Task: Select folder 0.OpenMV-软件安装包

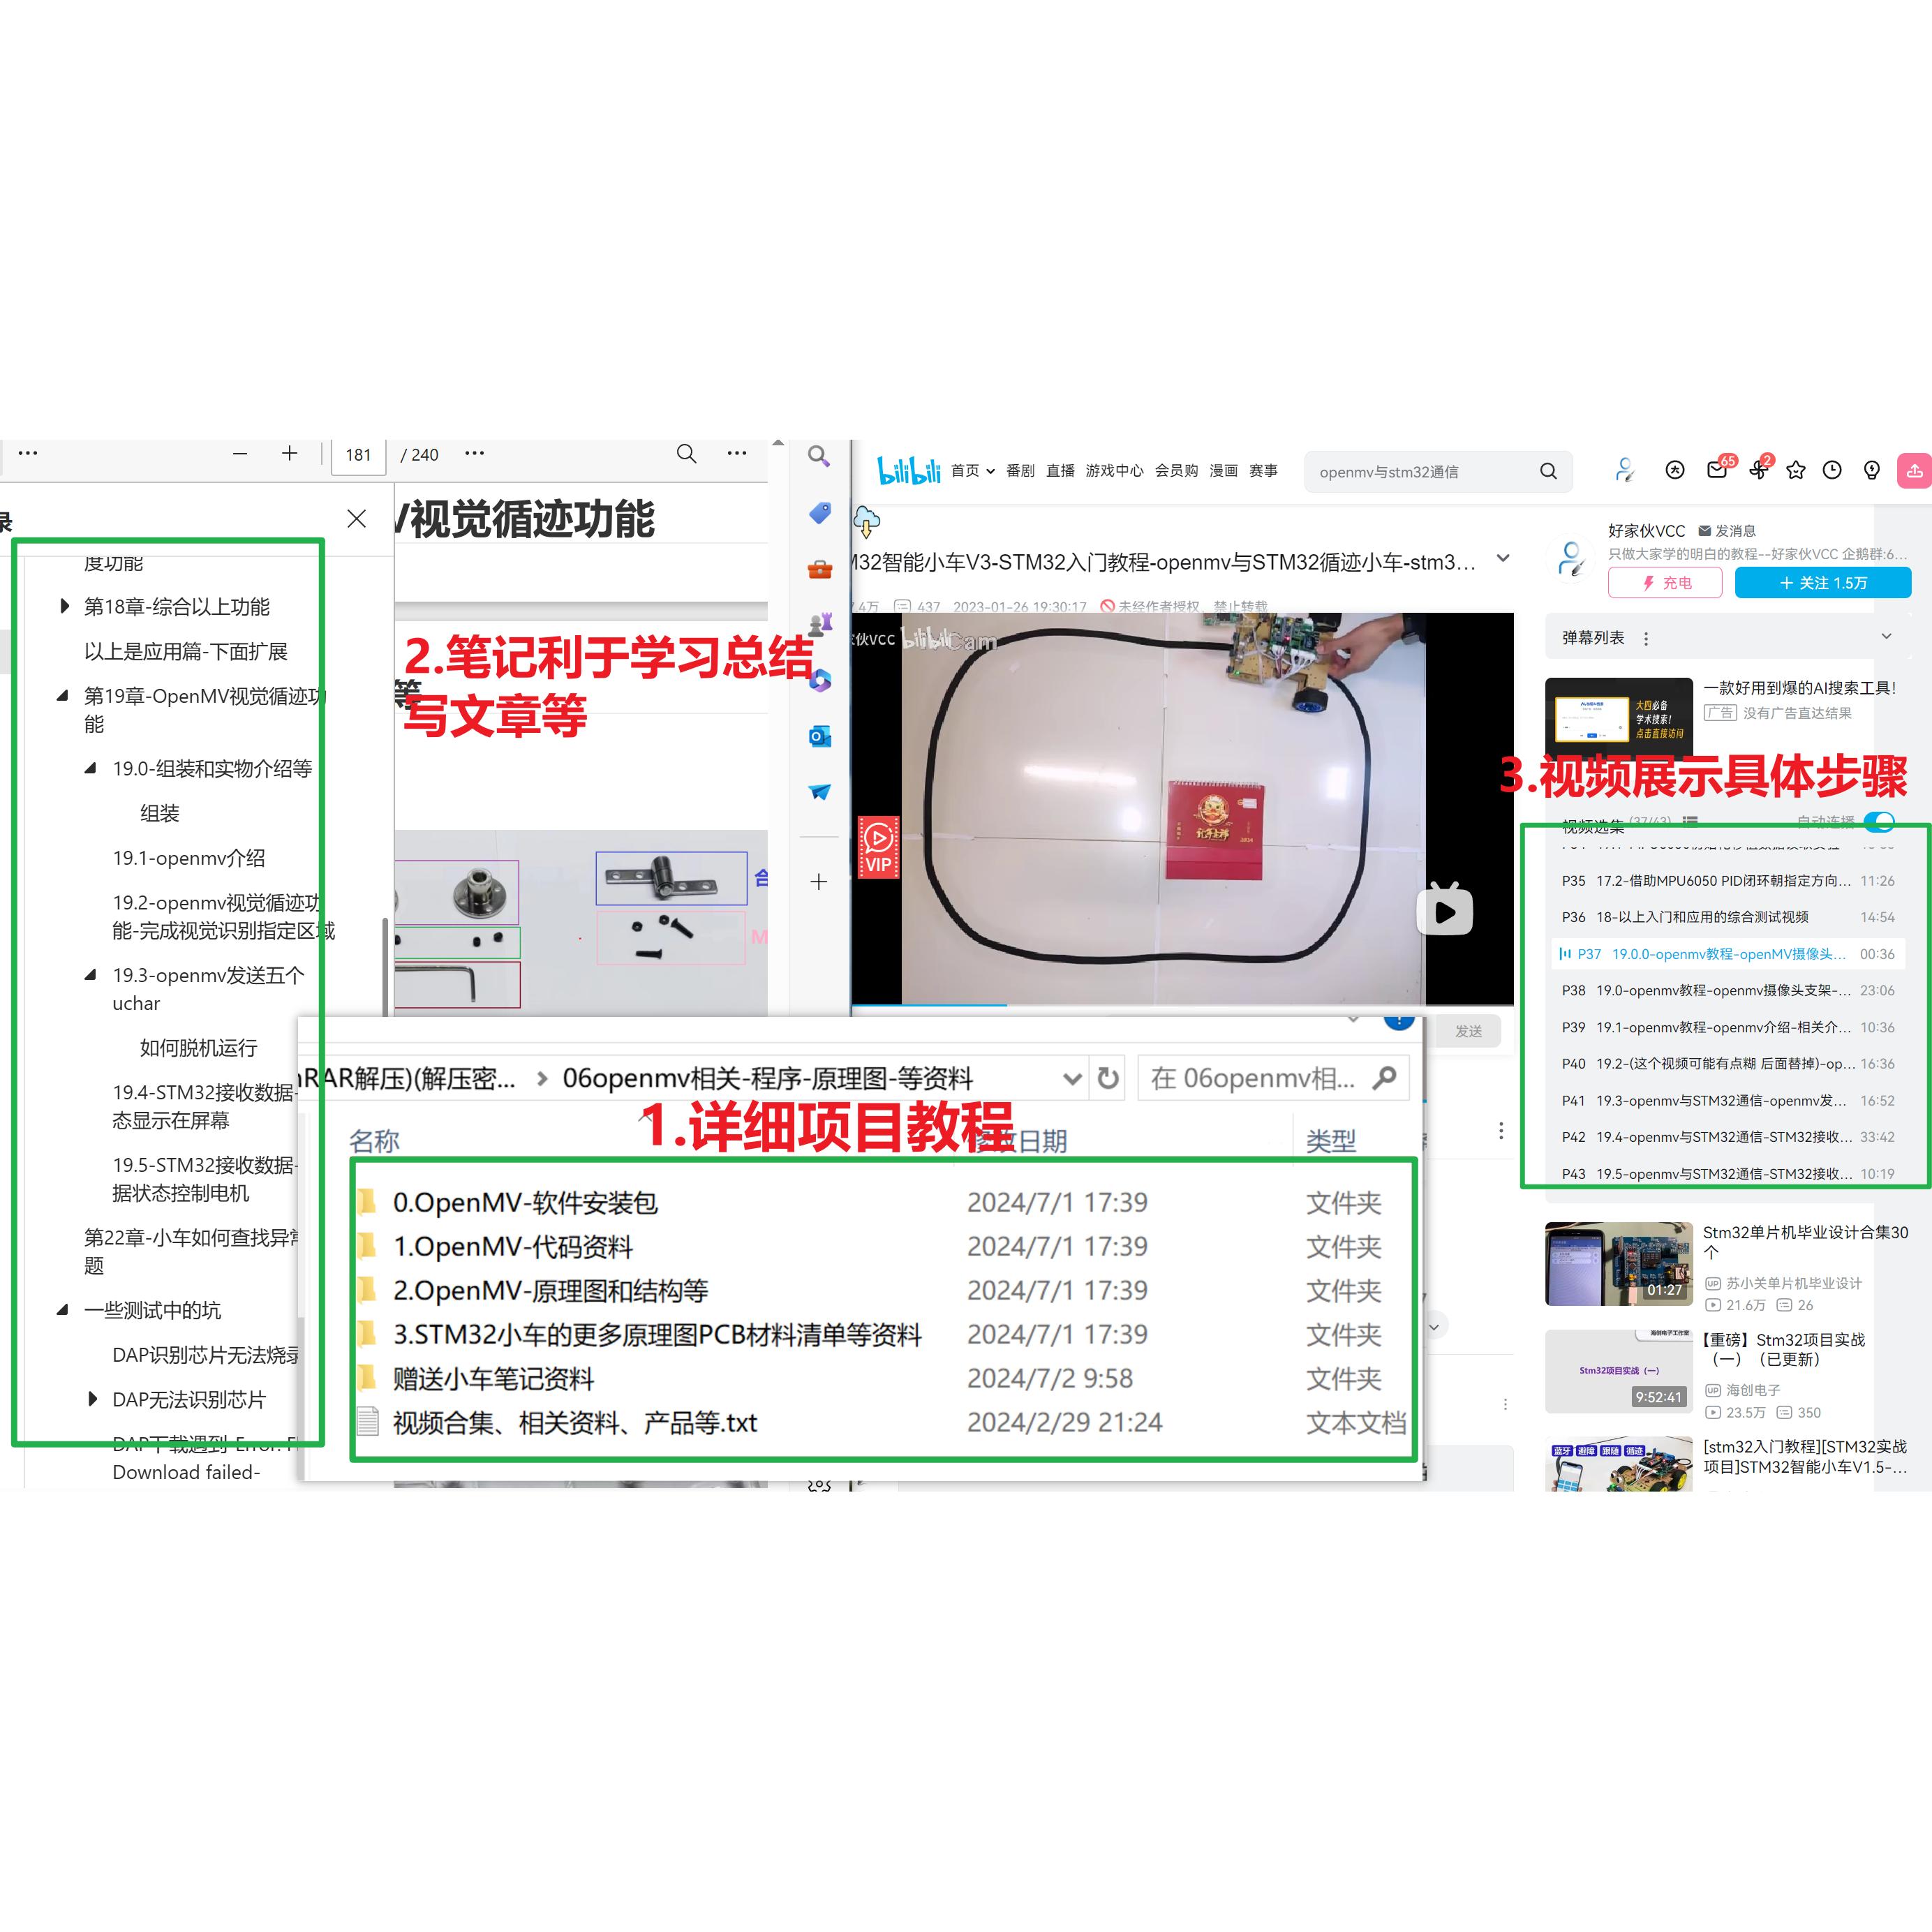Action: 525,1203
